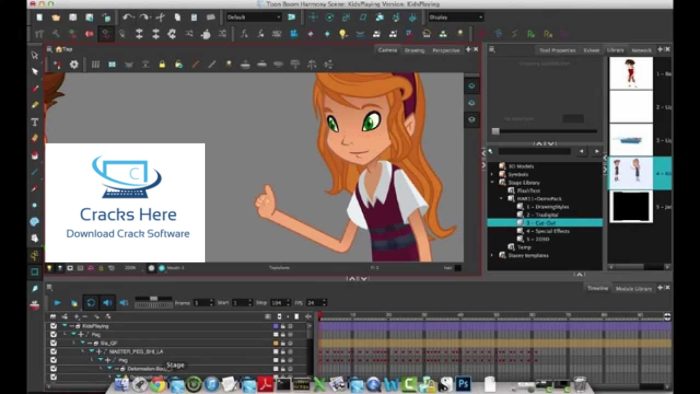700x394 pixels.
Task: Click the Photoshop icon in the Dock
Action: point(463,384)
